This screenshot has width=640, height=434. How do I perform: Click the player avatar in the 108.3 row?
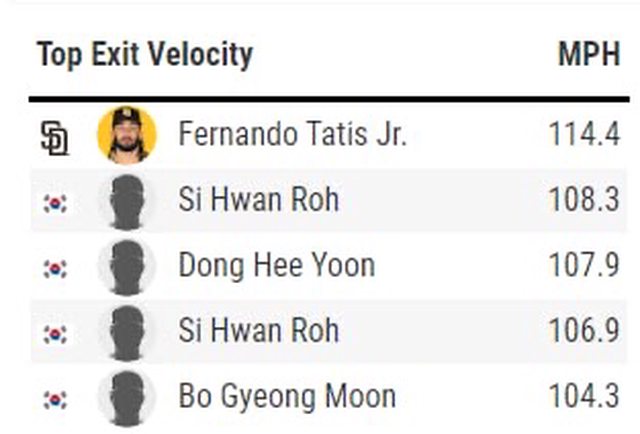pyautogui.click(x=126, y=201)
